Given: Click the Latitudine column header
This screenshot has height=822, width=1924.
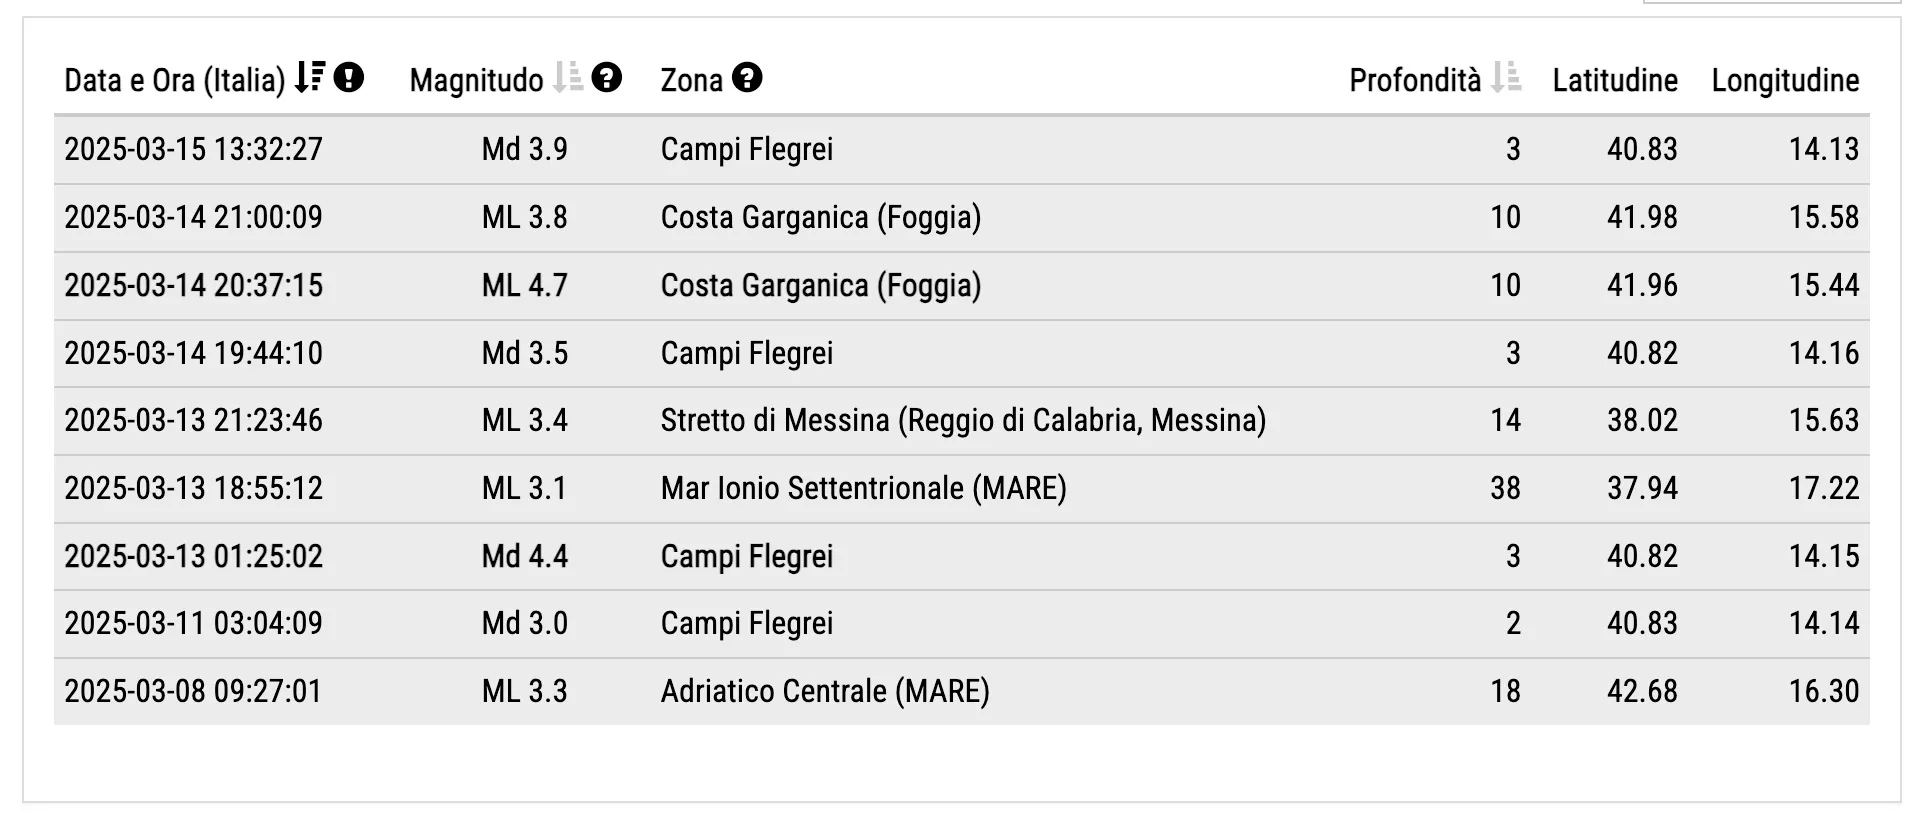Looking at the screenshot, I should 1615,80.
